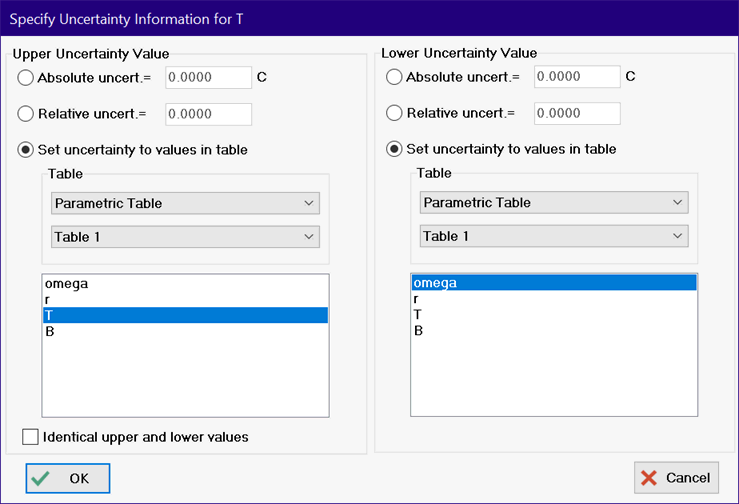Screen dimensions: 739x504
Task: Select r in upper variable list
Action: [x=185, y=299]
